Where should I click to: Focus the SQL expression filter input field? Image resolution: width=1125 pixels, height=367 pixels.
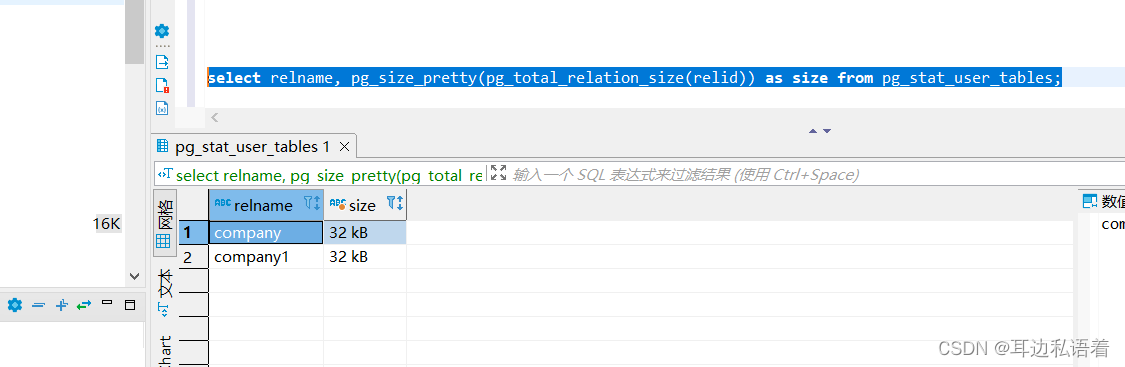tap(685, 174)
